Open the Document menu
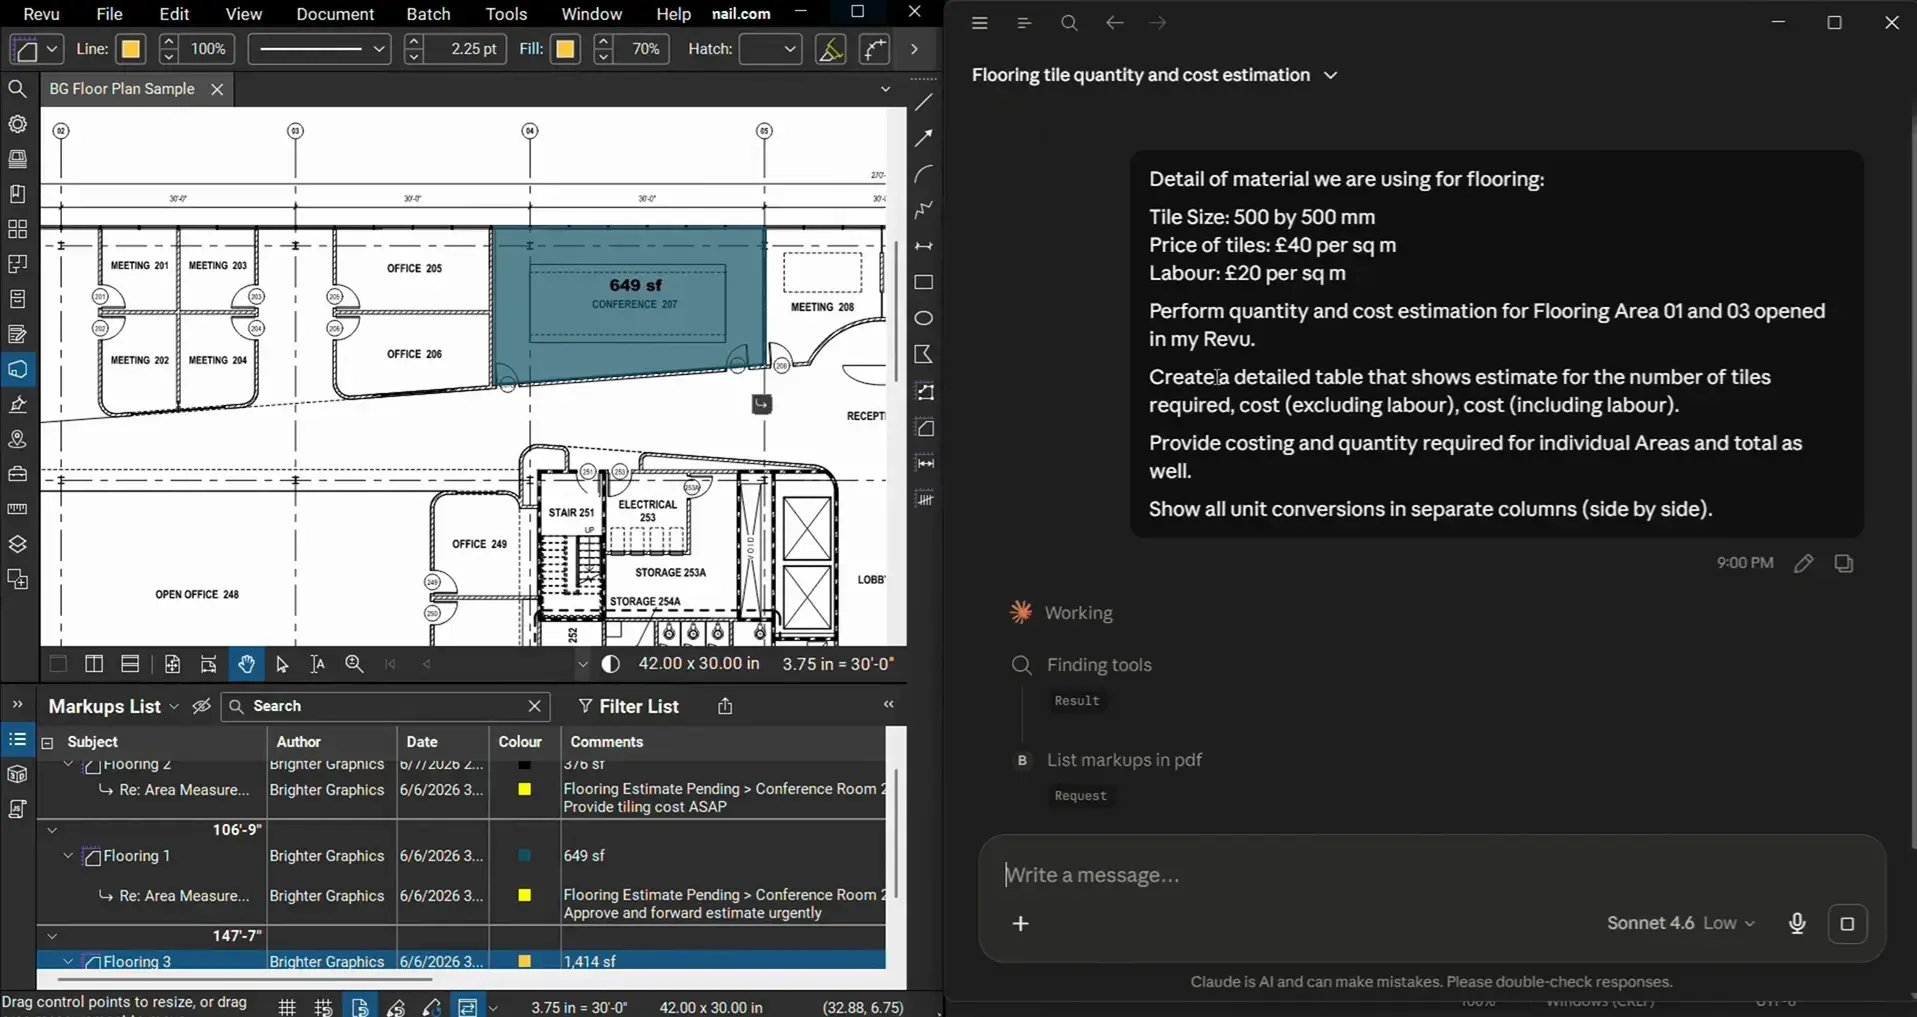 point(335,14)
